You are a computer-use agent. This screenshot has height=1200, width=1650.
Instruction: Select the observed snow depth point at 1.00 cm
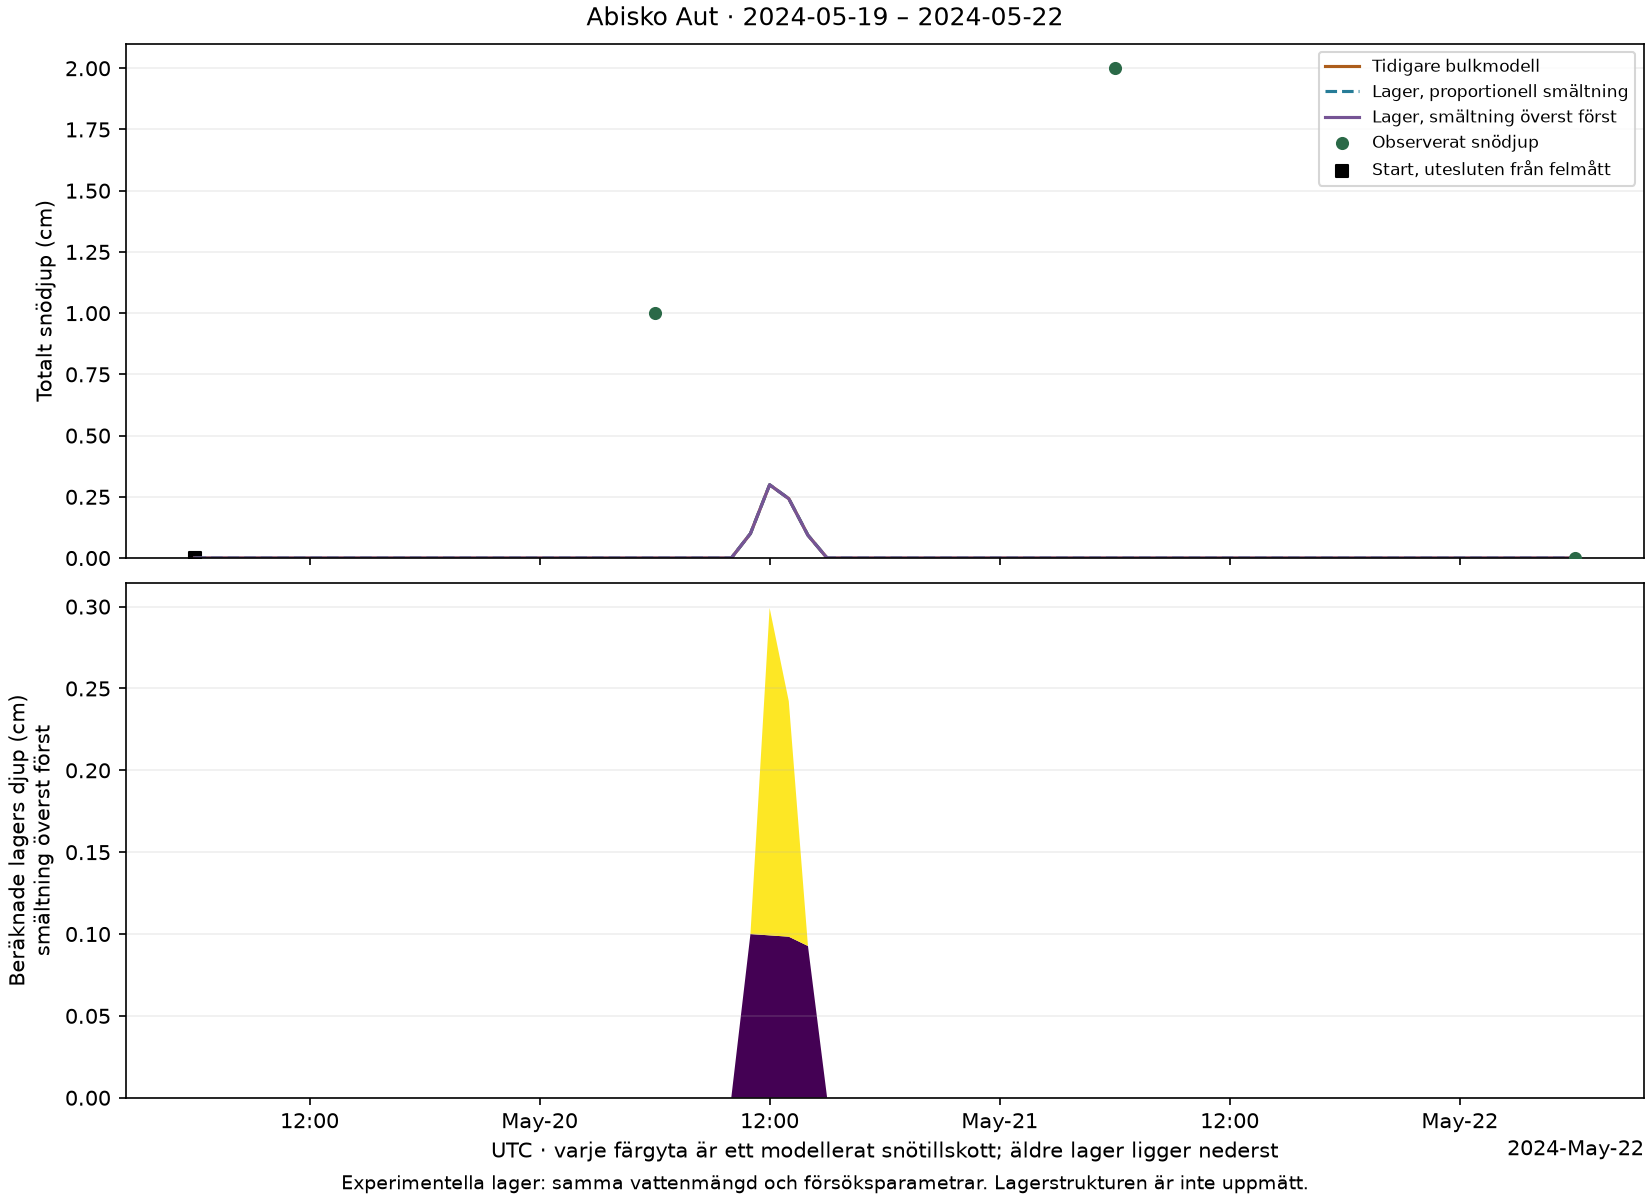[655, 313]
